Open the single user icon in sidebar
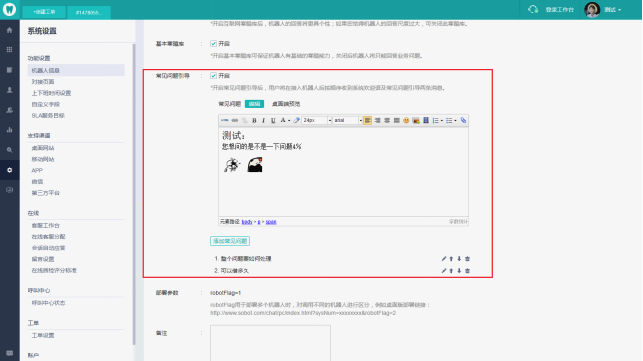The width and height of the screenshot is (643, 361). [9, 90]
